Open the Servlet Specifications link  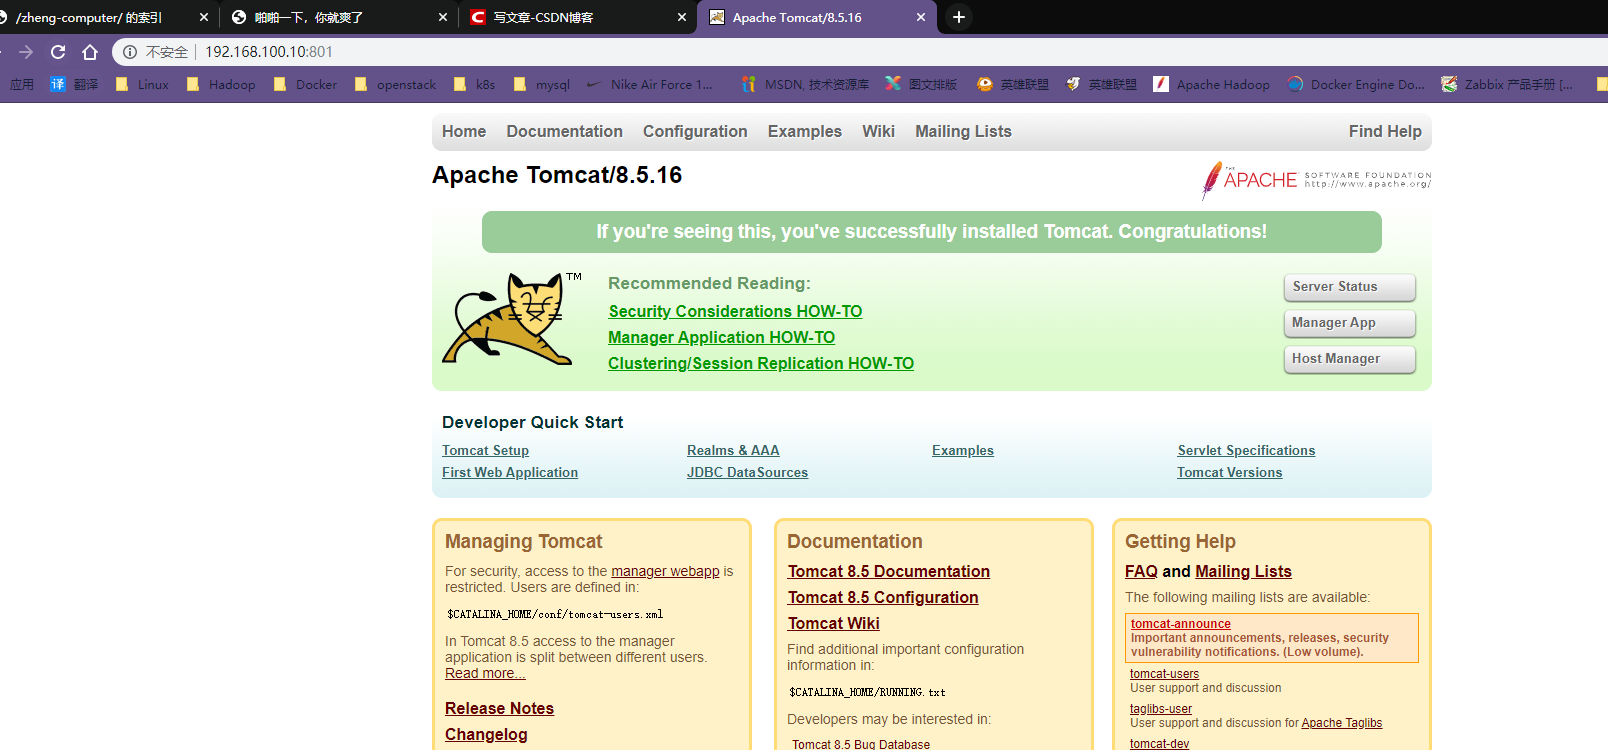(x=1246, y=451)
